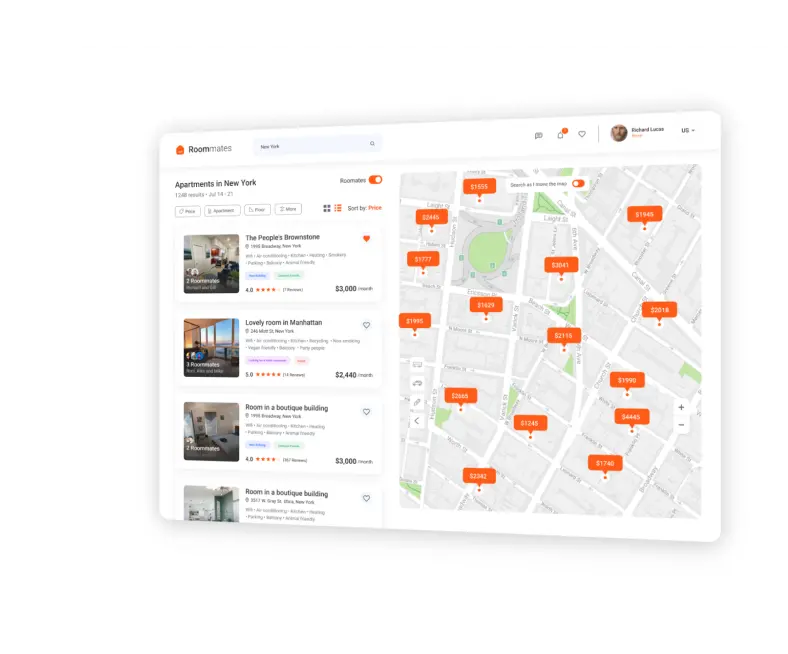Select the $1245 map price marker
The image size is (788, 654).
pos(530,423)
